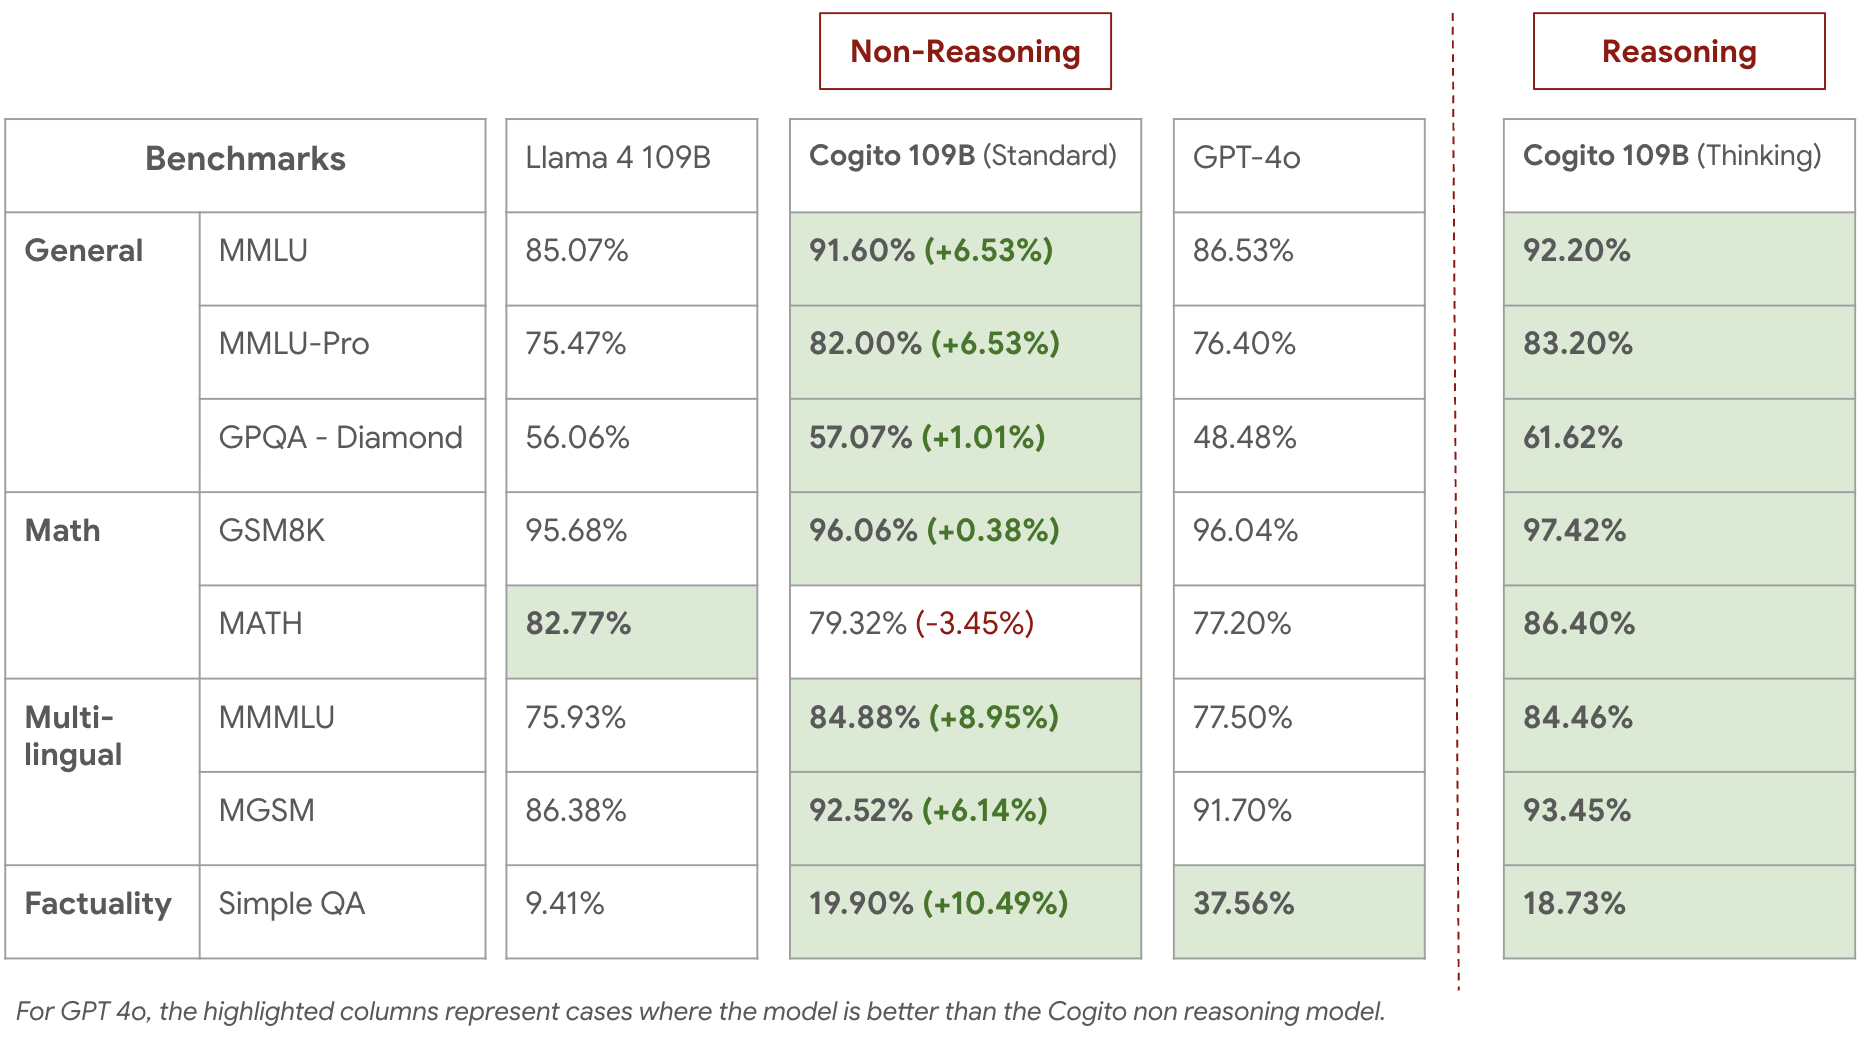Click the 61.62% Thinking GPQA cell
Viewport: 1868px width, 1038px height.
[1678, 438]
